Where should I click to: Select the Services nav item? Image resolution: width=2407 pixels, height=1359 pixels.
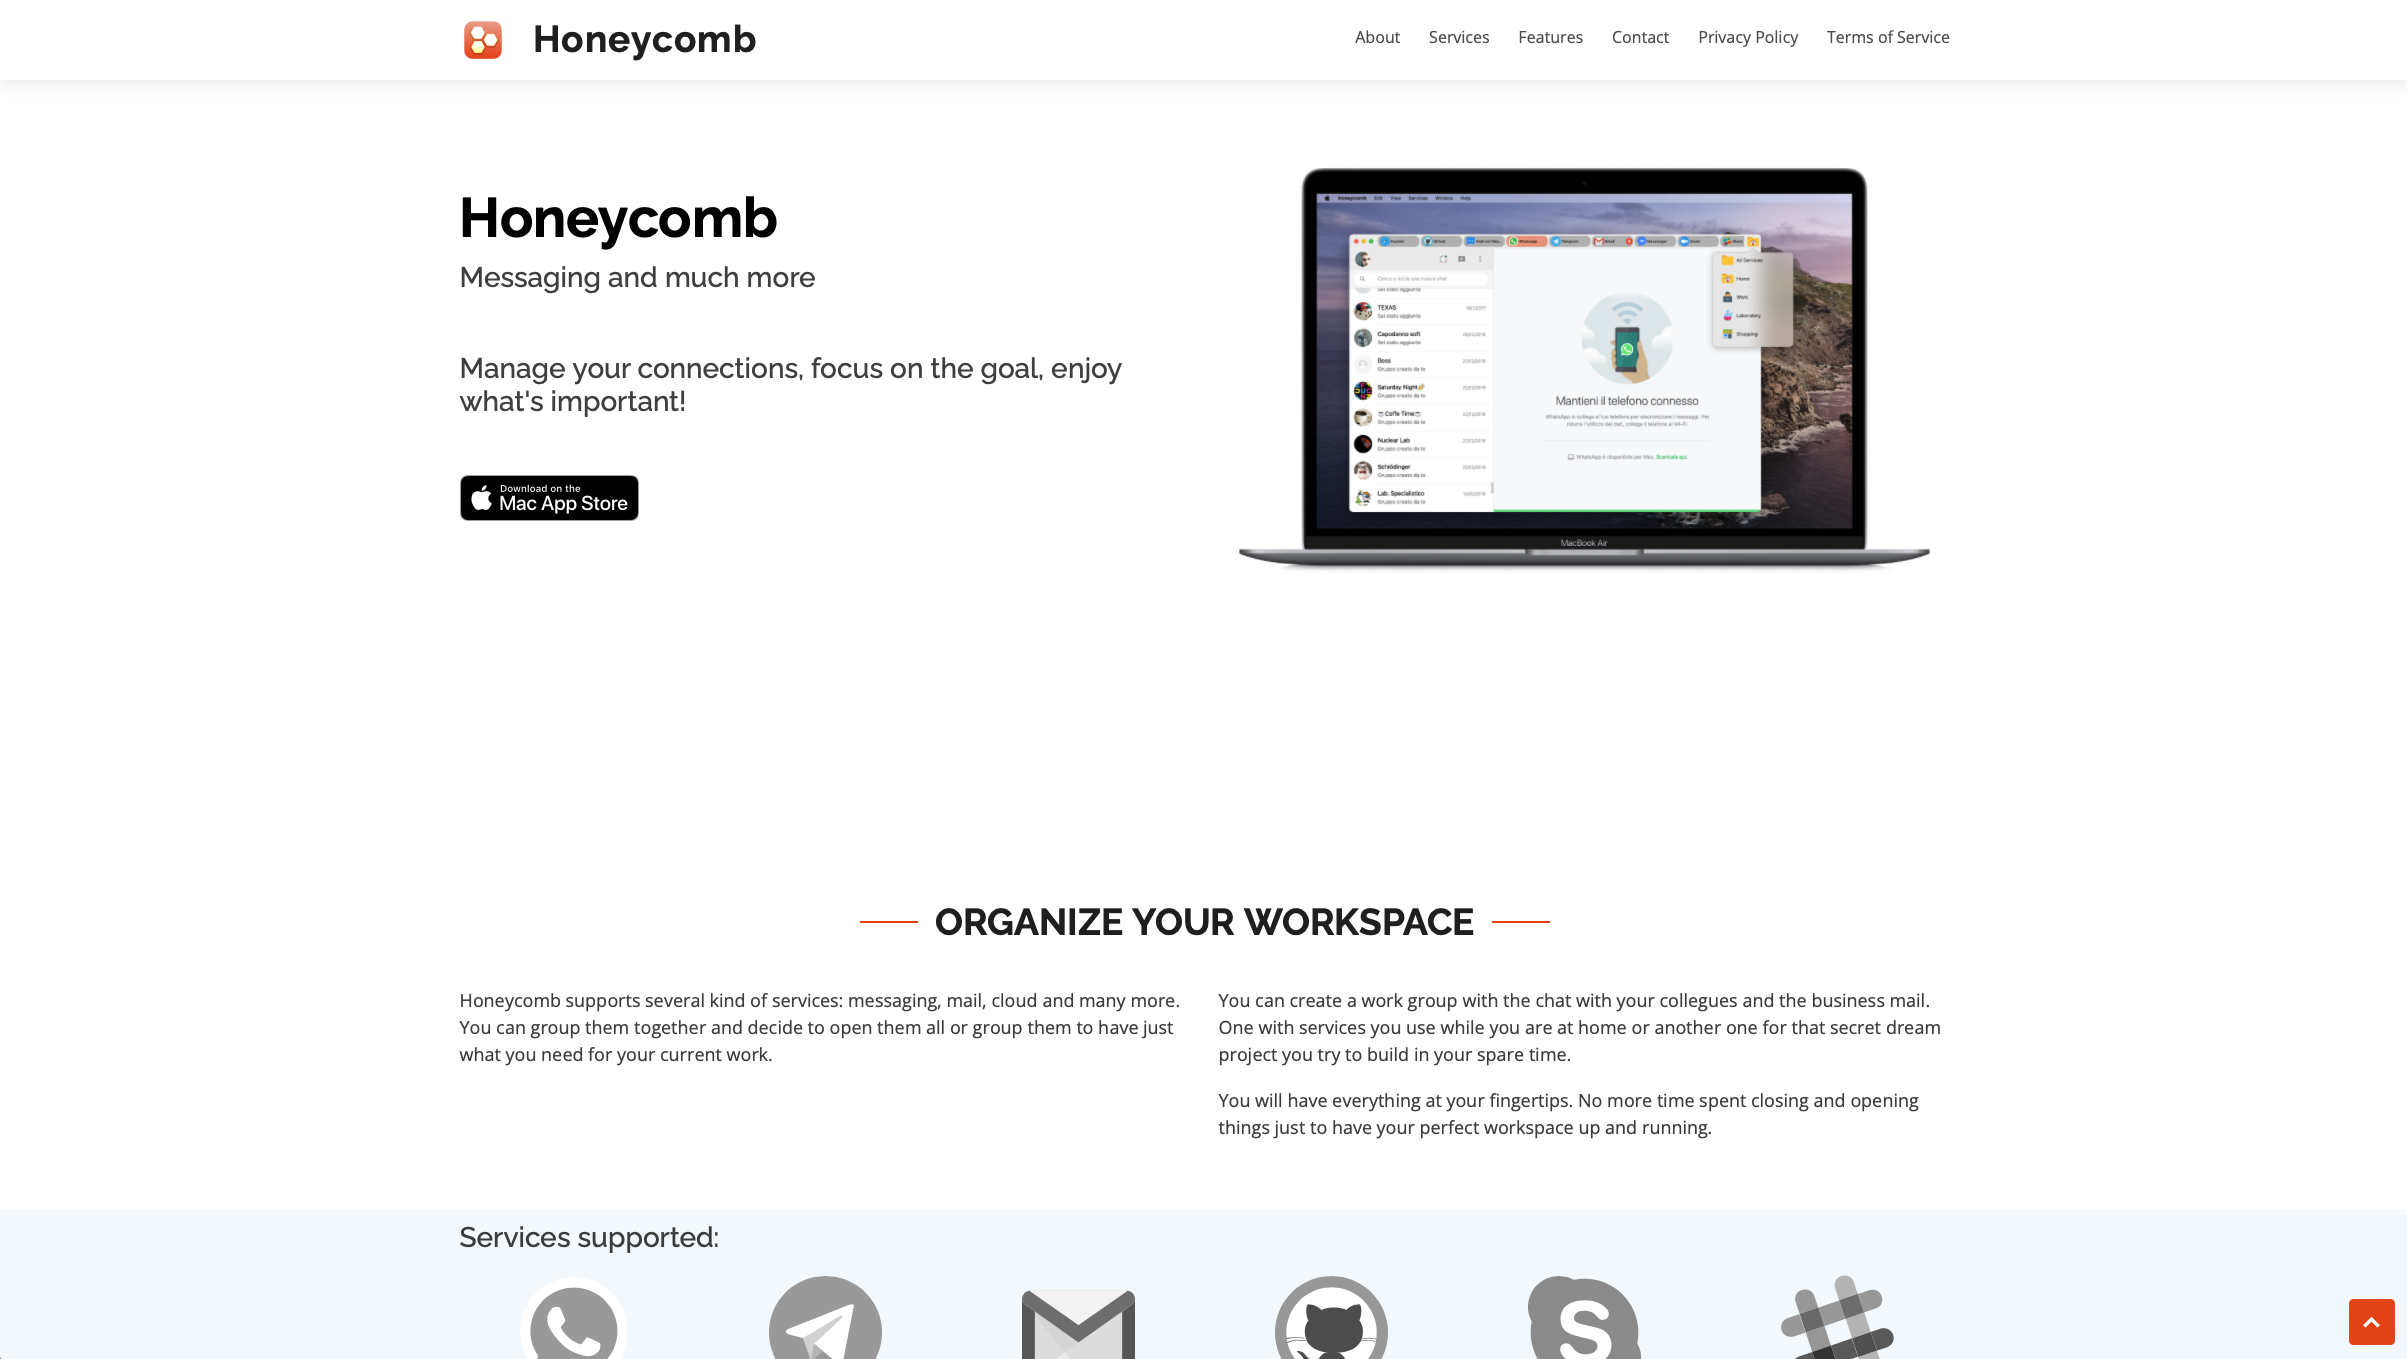point(1458,36)
